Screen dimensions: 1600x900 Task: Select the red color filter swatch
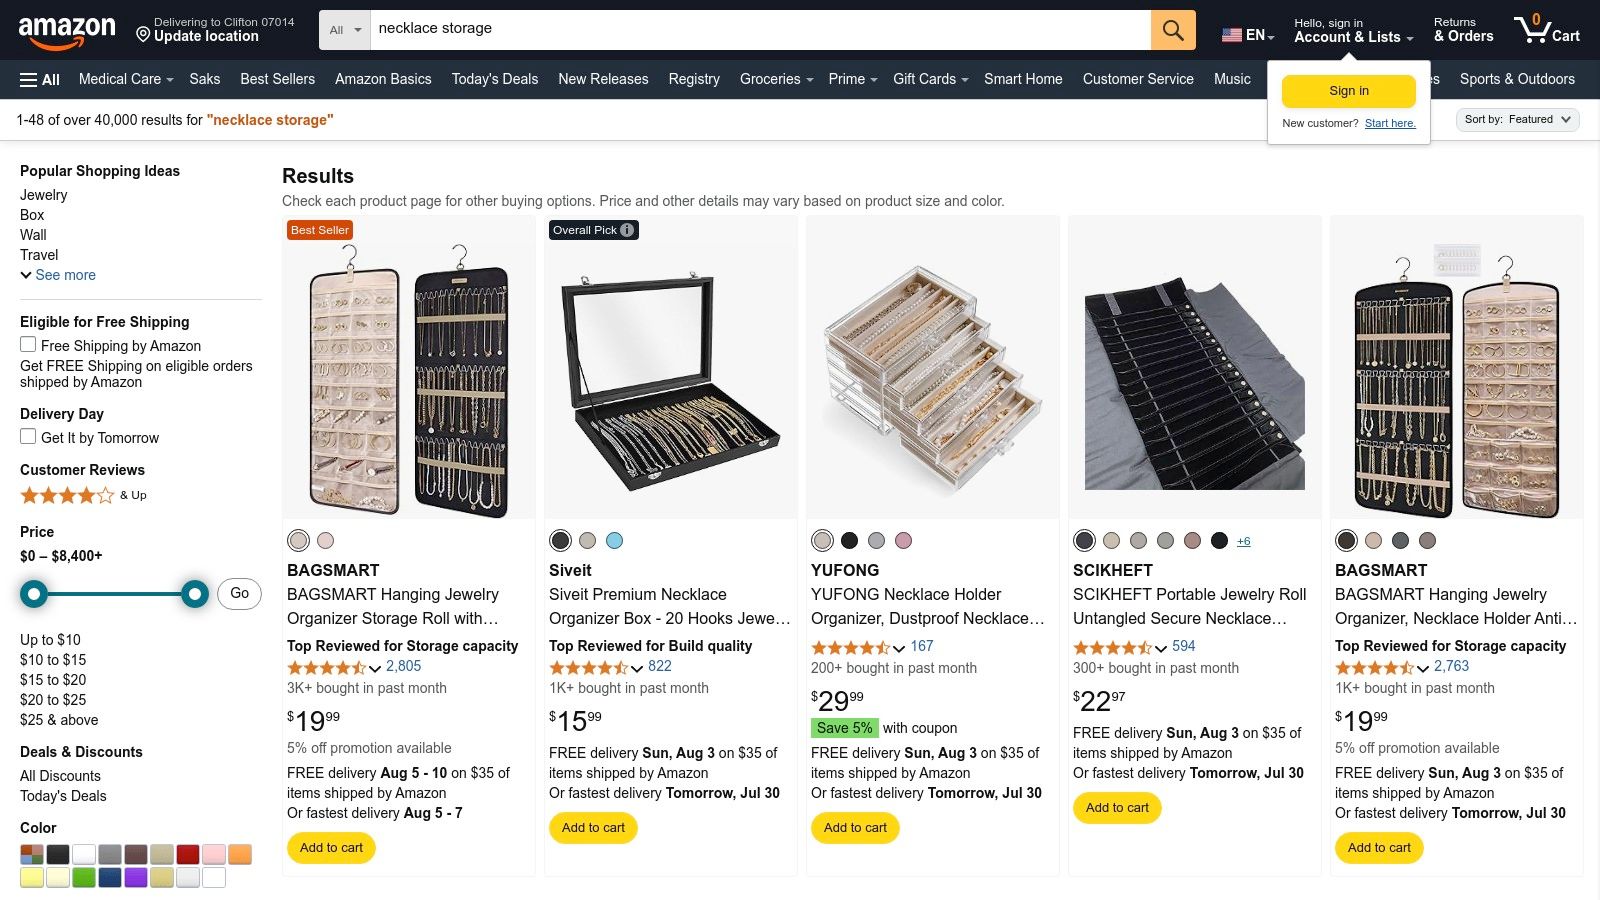click(x=188, y=854)
